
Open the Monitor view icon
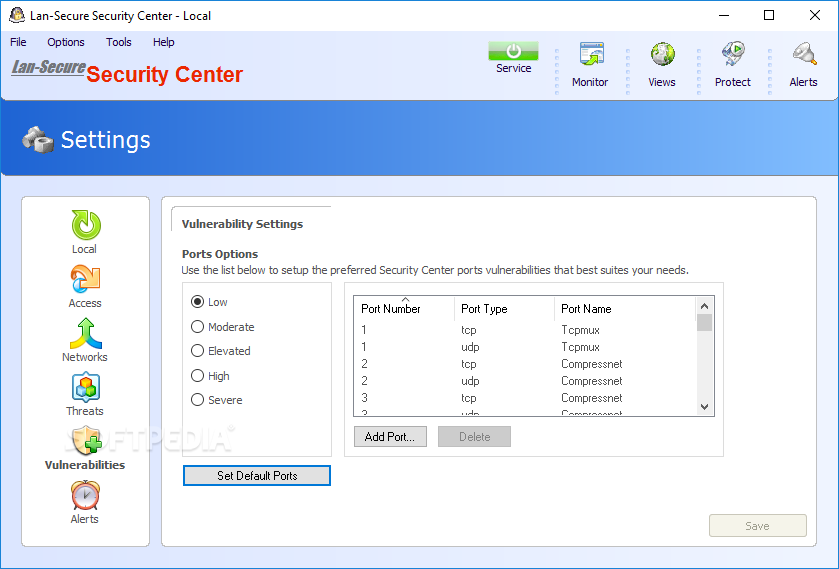coord(591,54)
